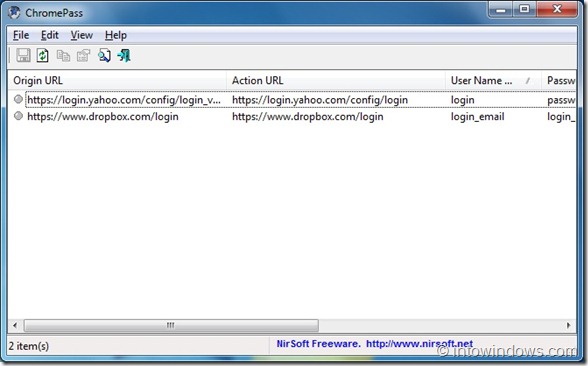The image size is (588, 366).
Task: Click the Copy Selected Items toolbar icon
Action: point(63,56)
